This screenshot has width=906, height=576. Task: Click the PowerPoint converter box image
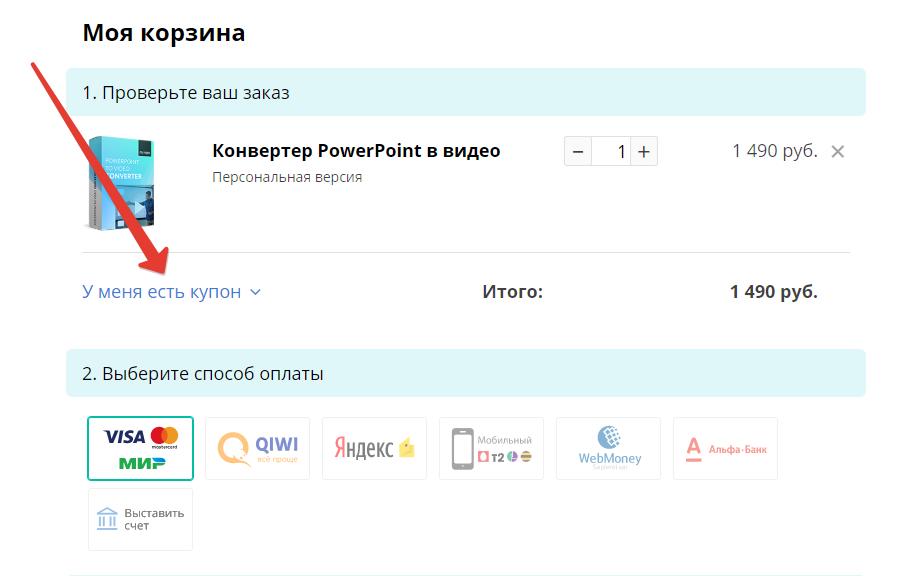tap(120, 183)
